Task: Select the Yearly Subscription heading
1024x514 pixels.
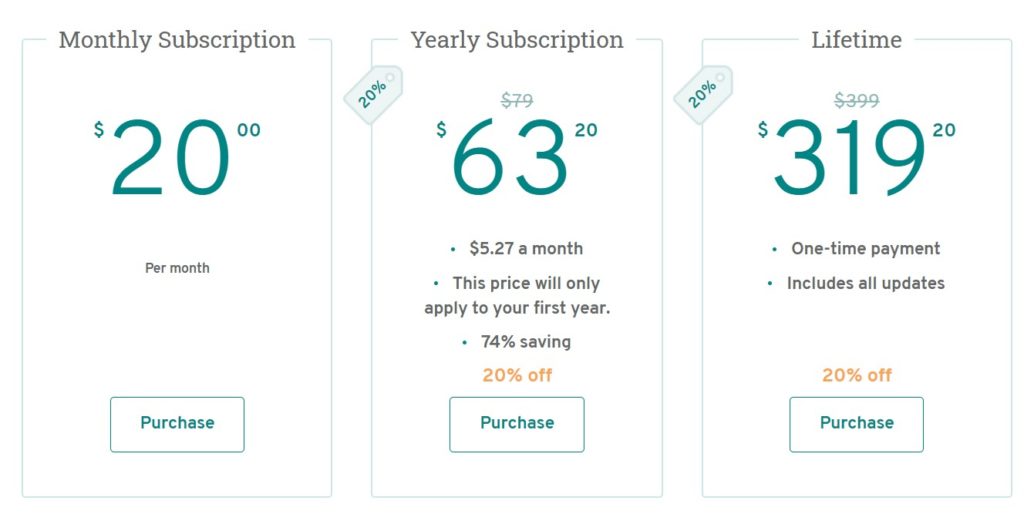Action: point(517,40)
